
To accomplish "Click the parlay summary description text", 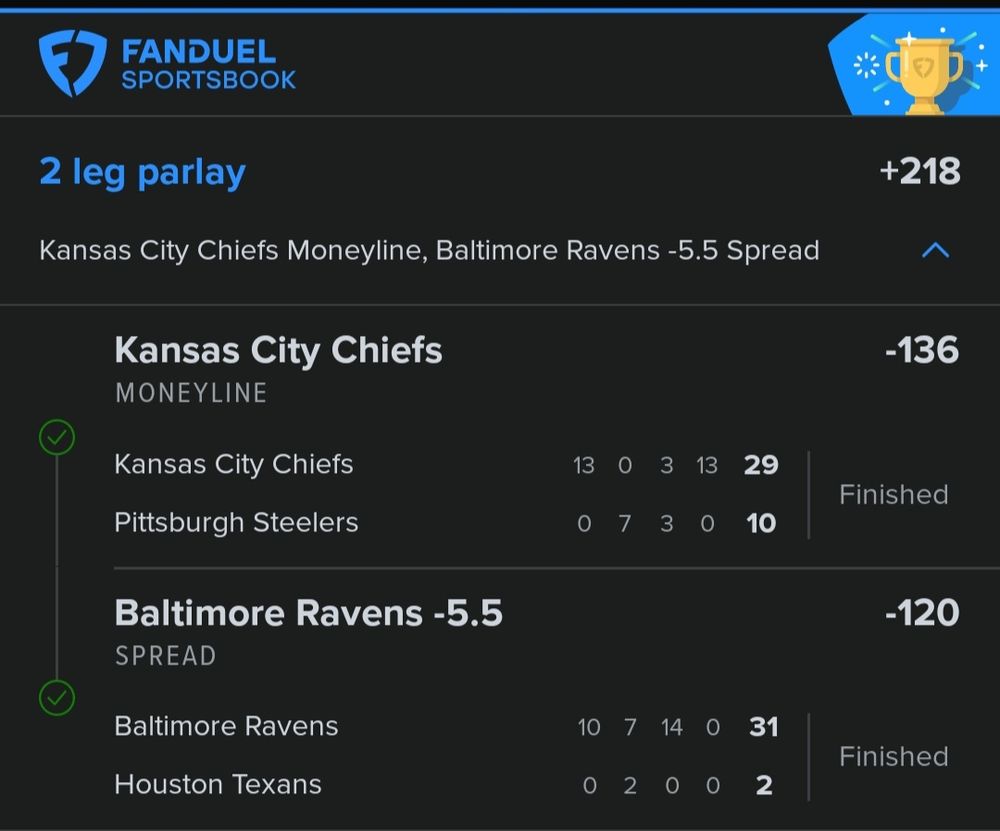I will point(429,250).
